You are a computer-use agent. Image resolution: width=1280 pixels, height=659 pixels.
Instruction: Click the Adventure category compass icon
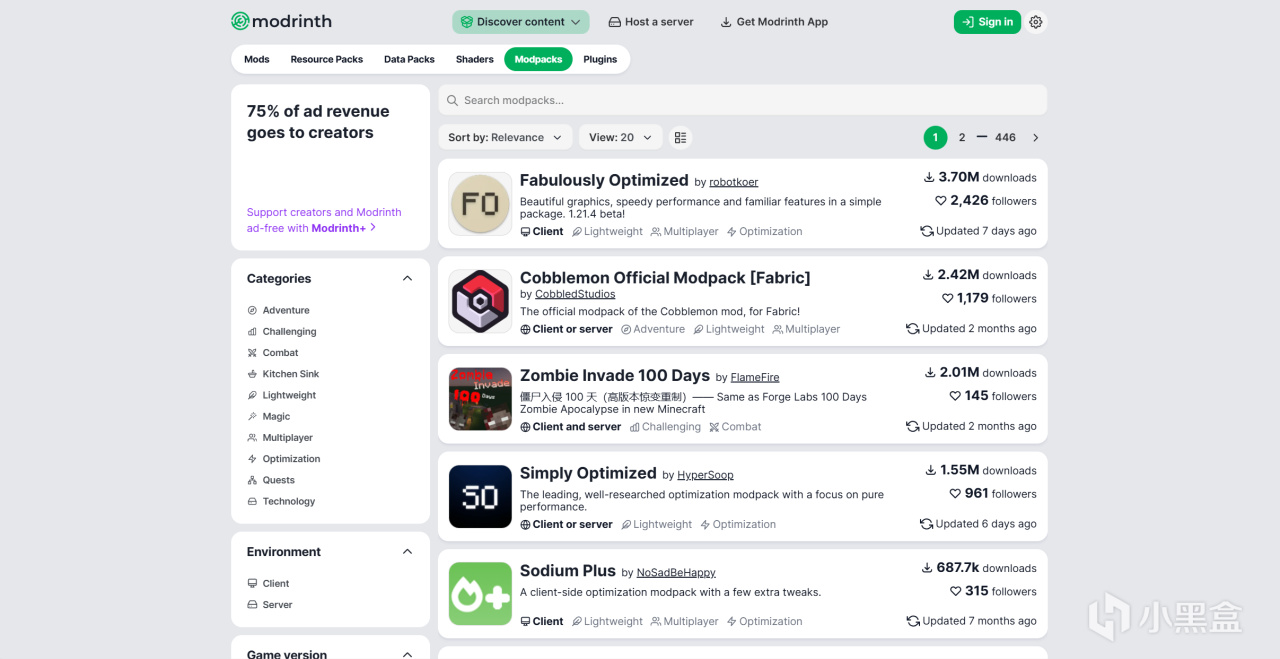click(x=252, y=310)
